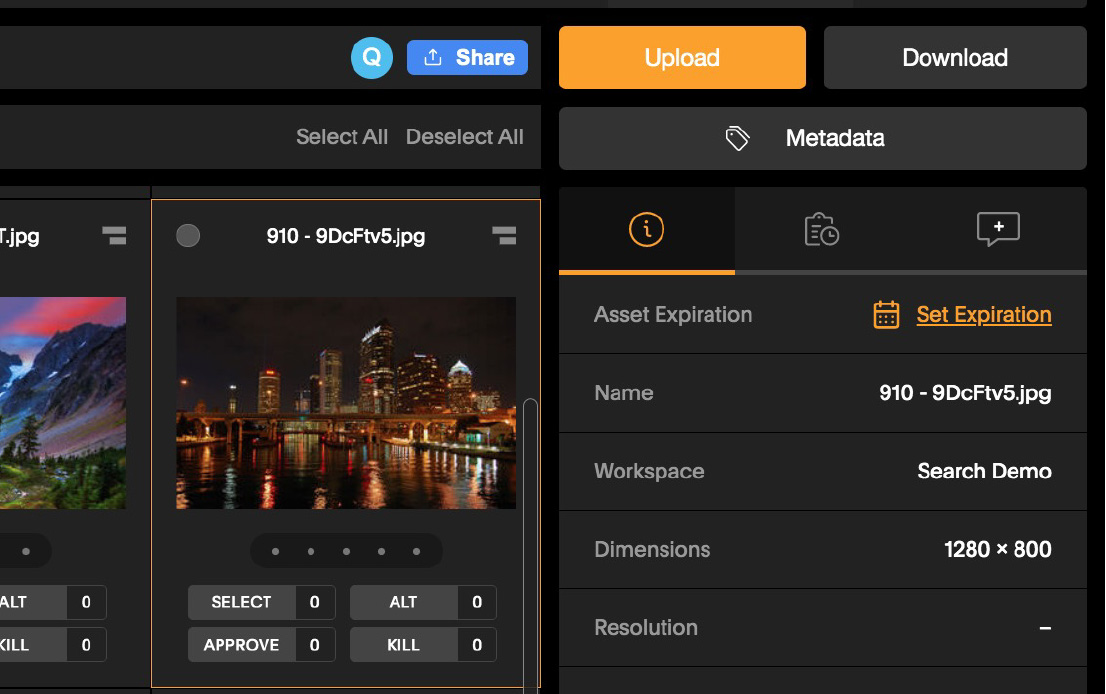
Task: Click the Dimensions value 1280 × 800
Action: coord(997,549)
